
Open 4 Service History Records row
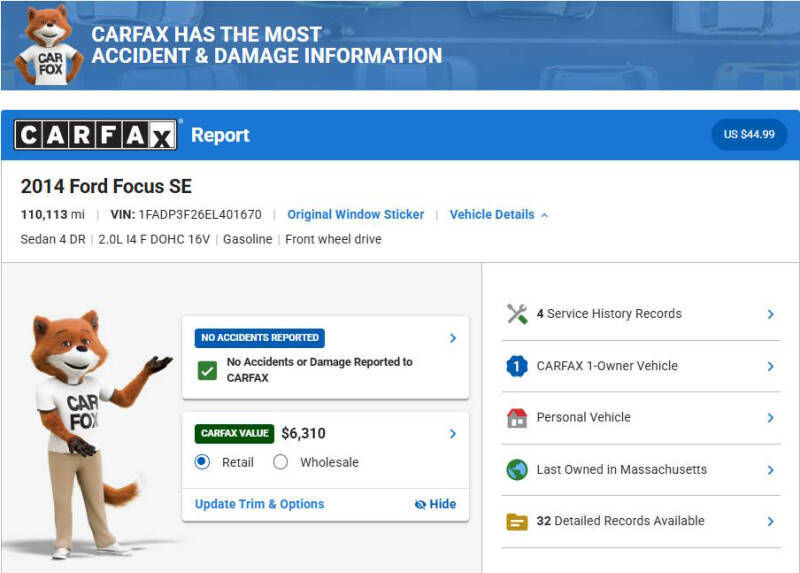pos(641,314)
